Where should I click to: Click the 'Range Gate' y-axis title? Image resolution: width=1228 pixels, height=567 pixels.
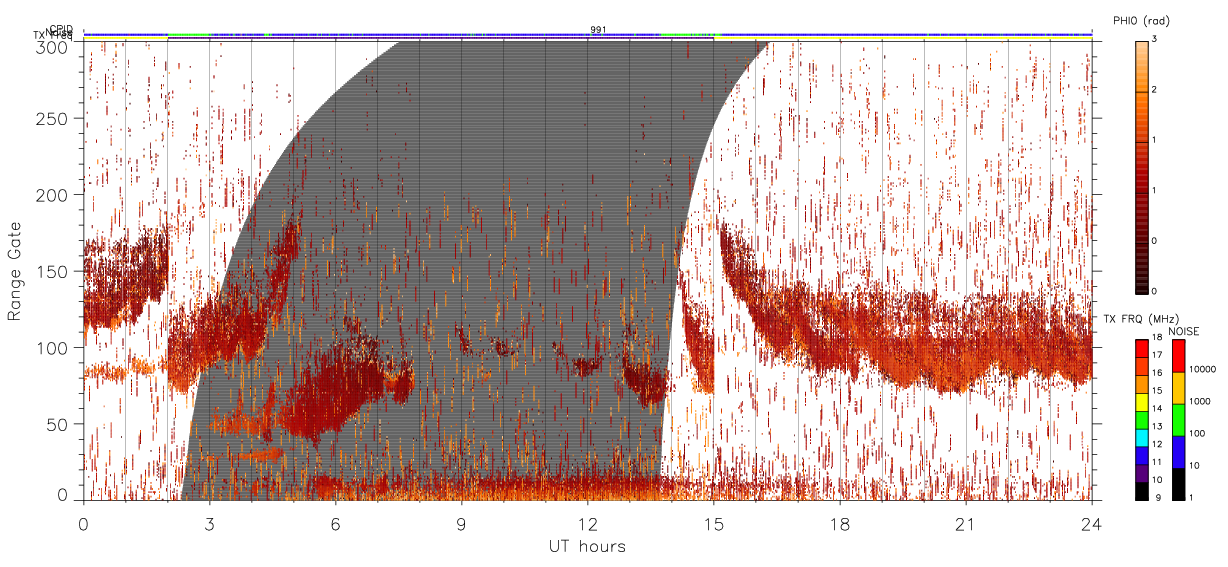[15, 272]
